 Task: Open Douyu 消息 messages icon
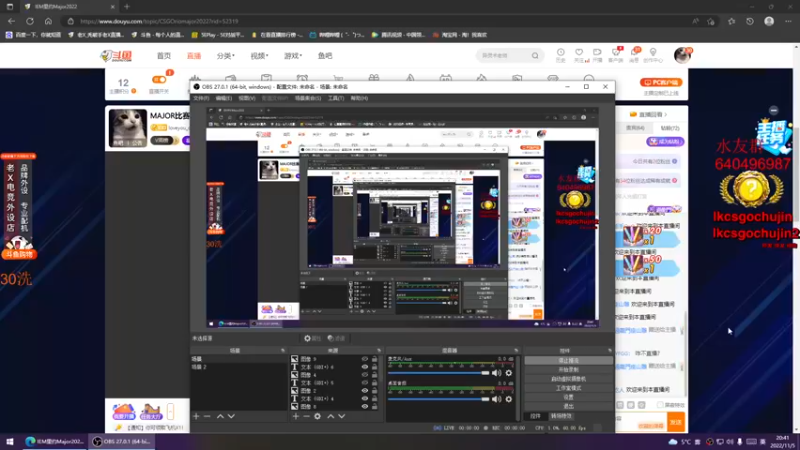point(634,55)
